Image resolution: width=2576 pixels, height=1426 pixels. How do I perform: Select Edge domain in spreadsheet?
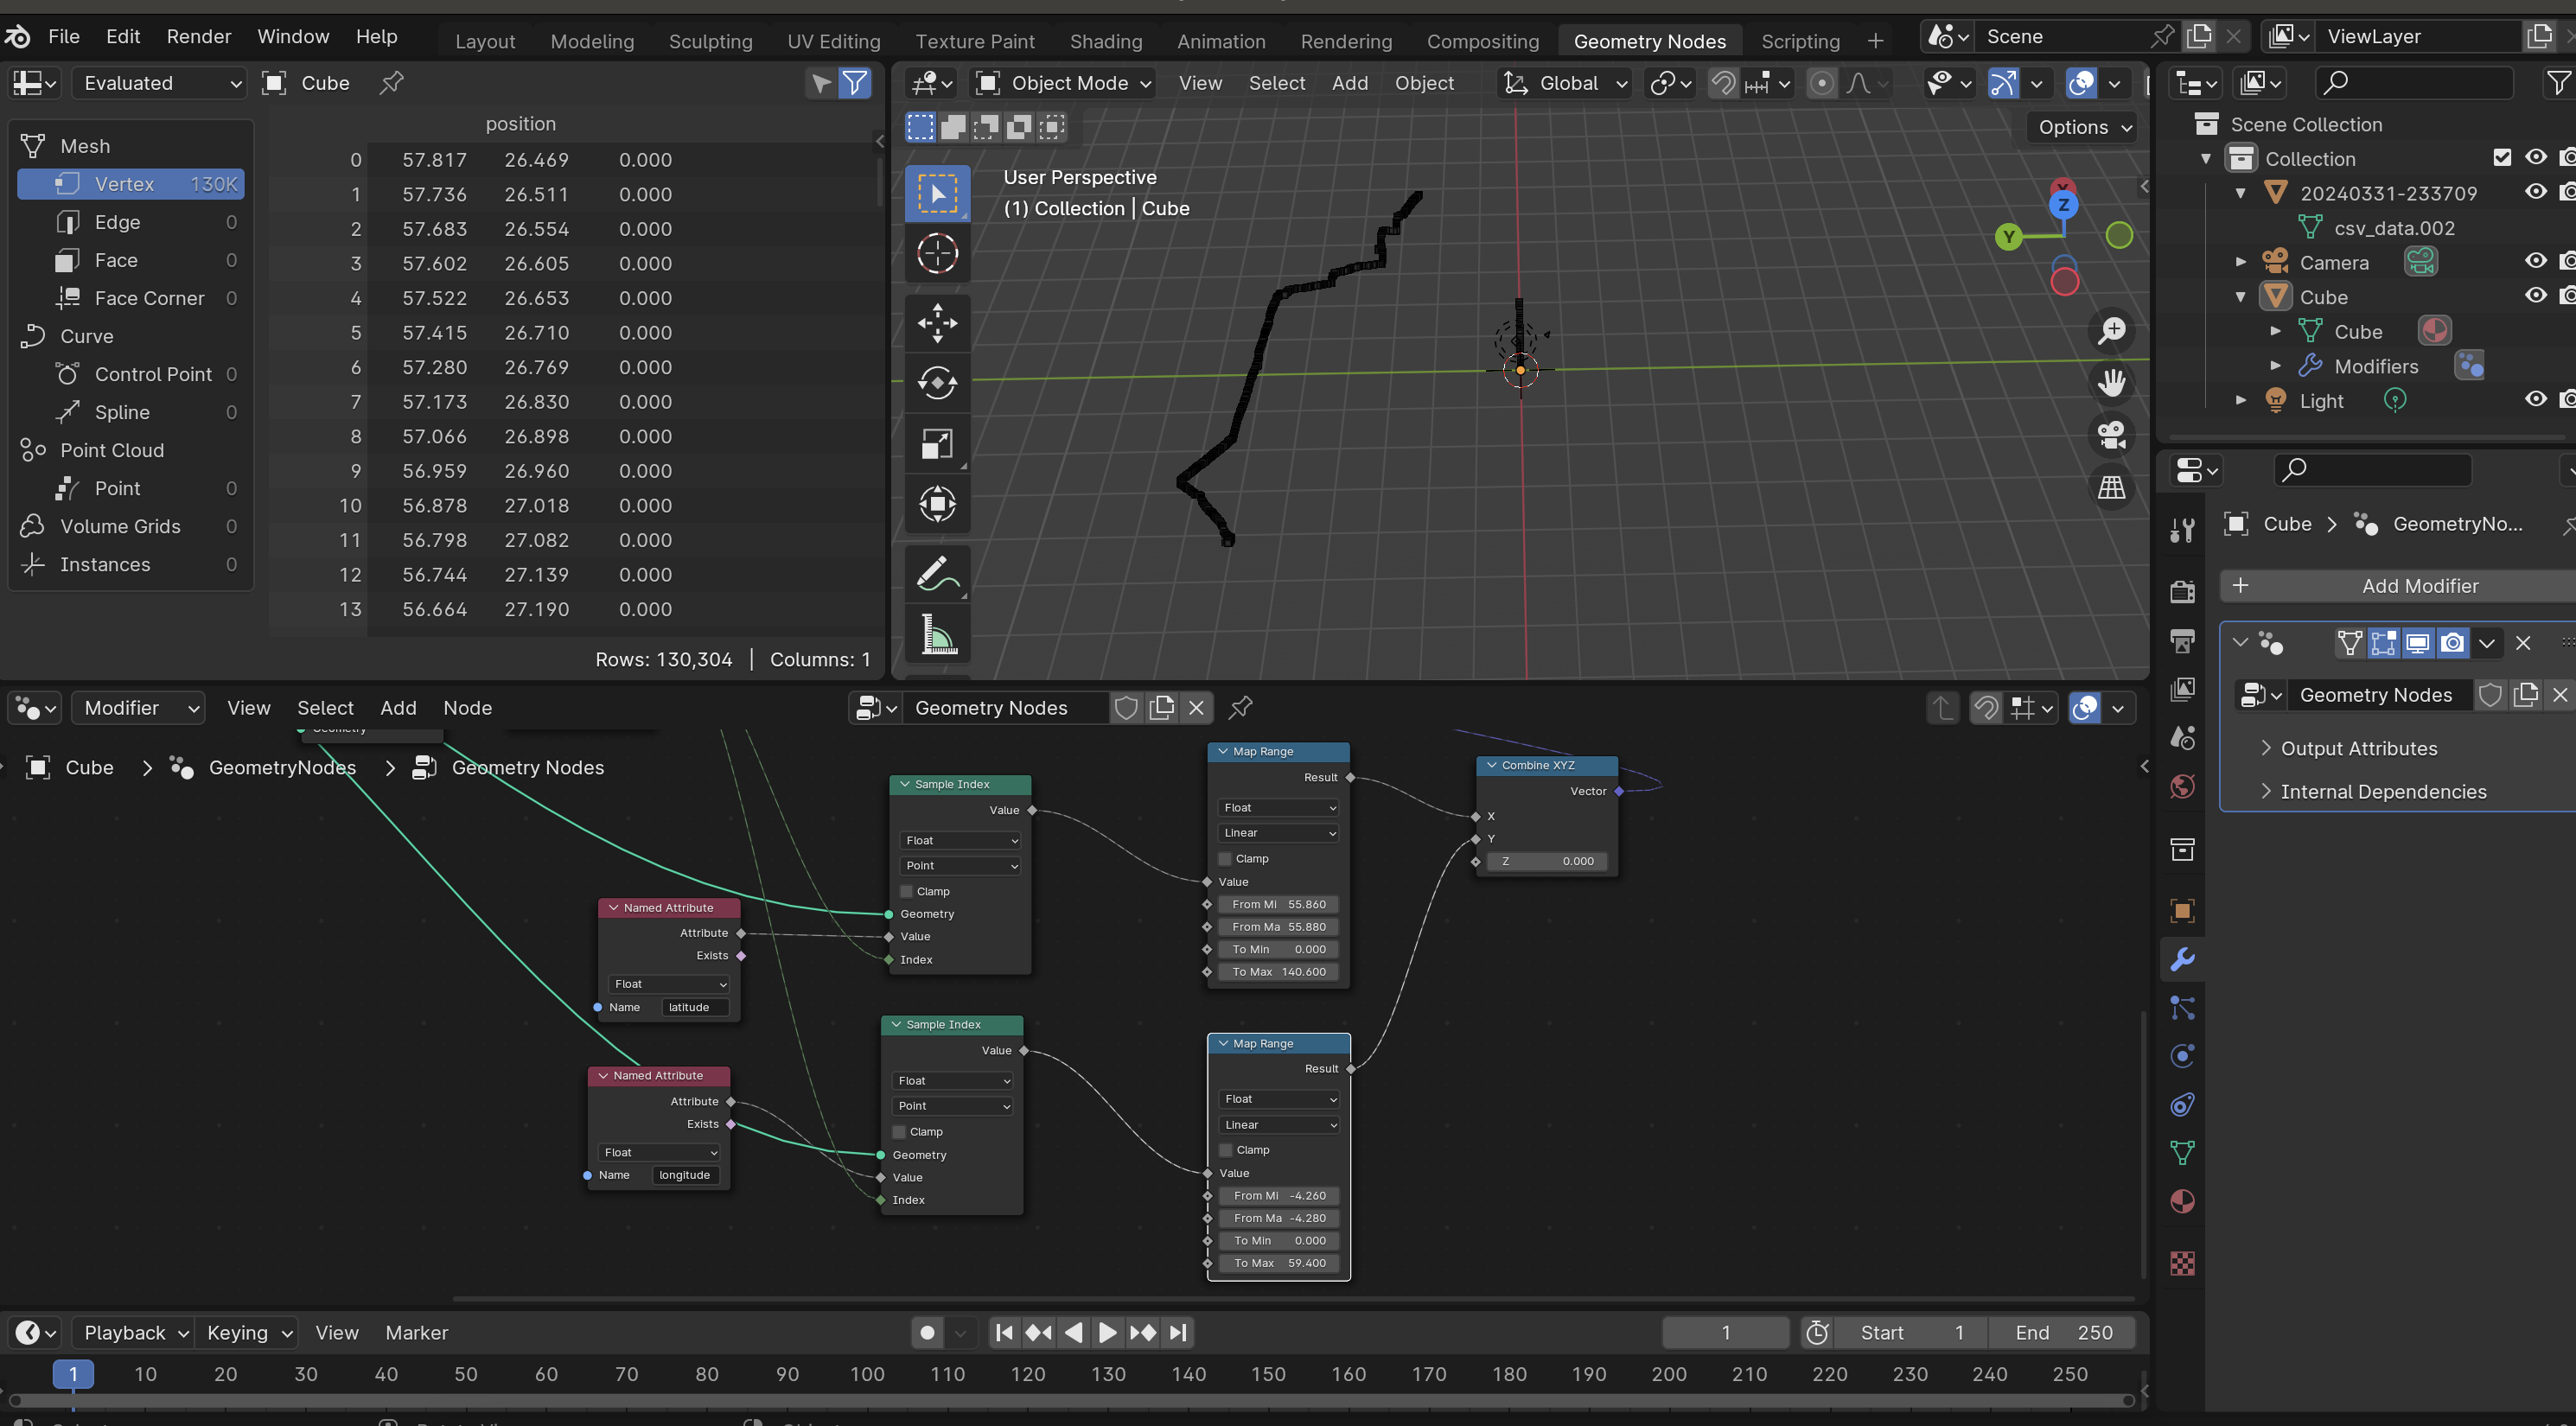130,222
